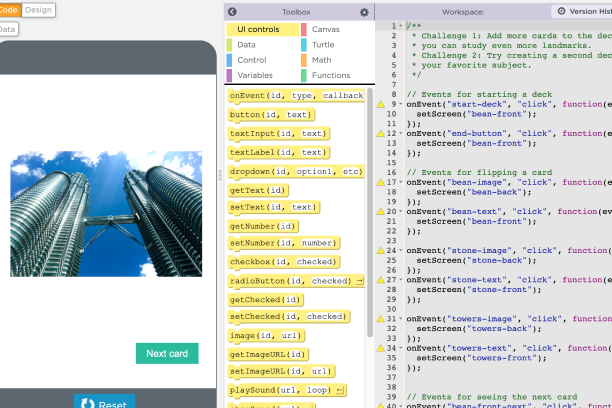612x408 pixels.
Task: Expand radioButton block parameters arrow
Action: pos(359,281)
